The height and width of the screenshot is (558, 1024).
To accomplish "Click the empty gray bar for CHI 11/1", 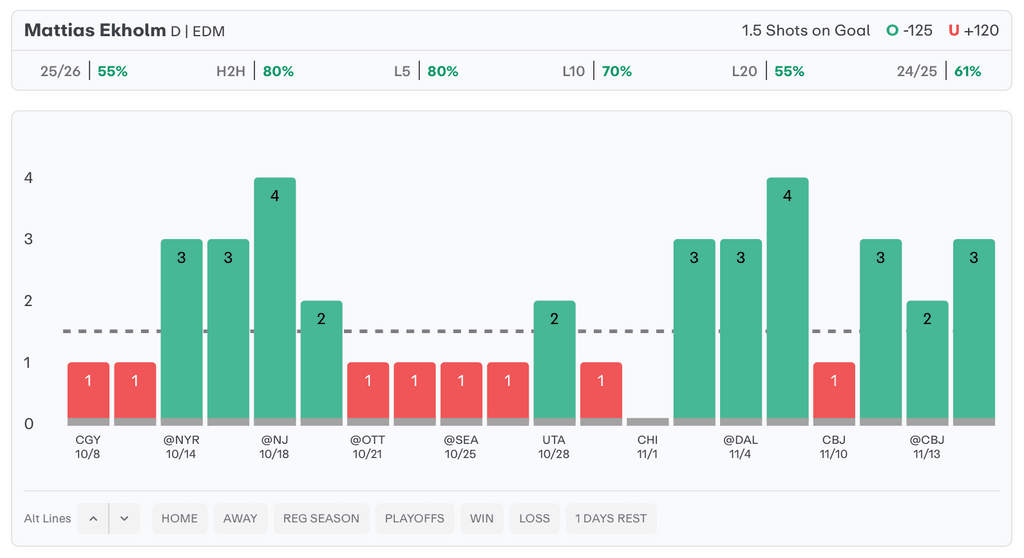I will coord(648,422).
